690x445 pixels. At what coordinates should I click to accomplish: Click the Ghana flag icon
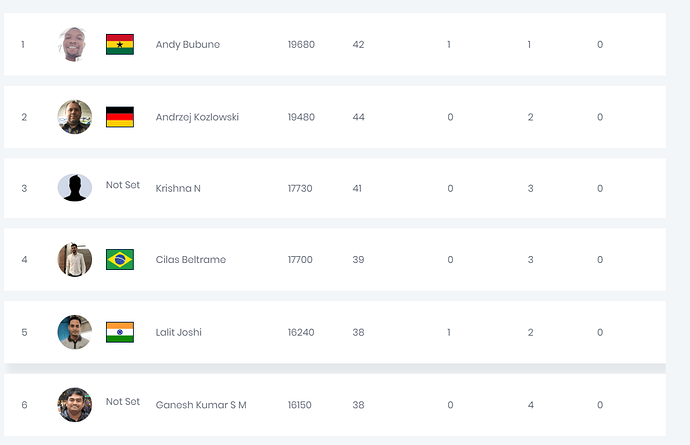pos(120,44)
